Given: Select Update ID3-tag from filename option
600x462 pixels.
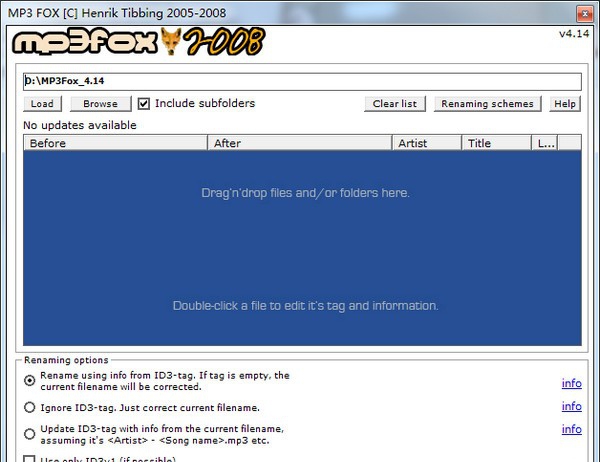Looking at the screenshot, I should [x=29, y=434].
